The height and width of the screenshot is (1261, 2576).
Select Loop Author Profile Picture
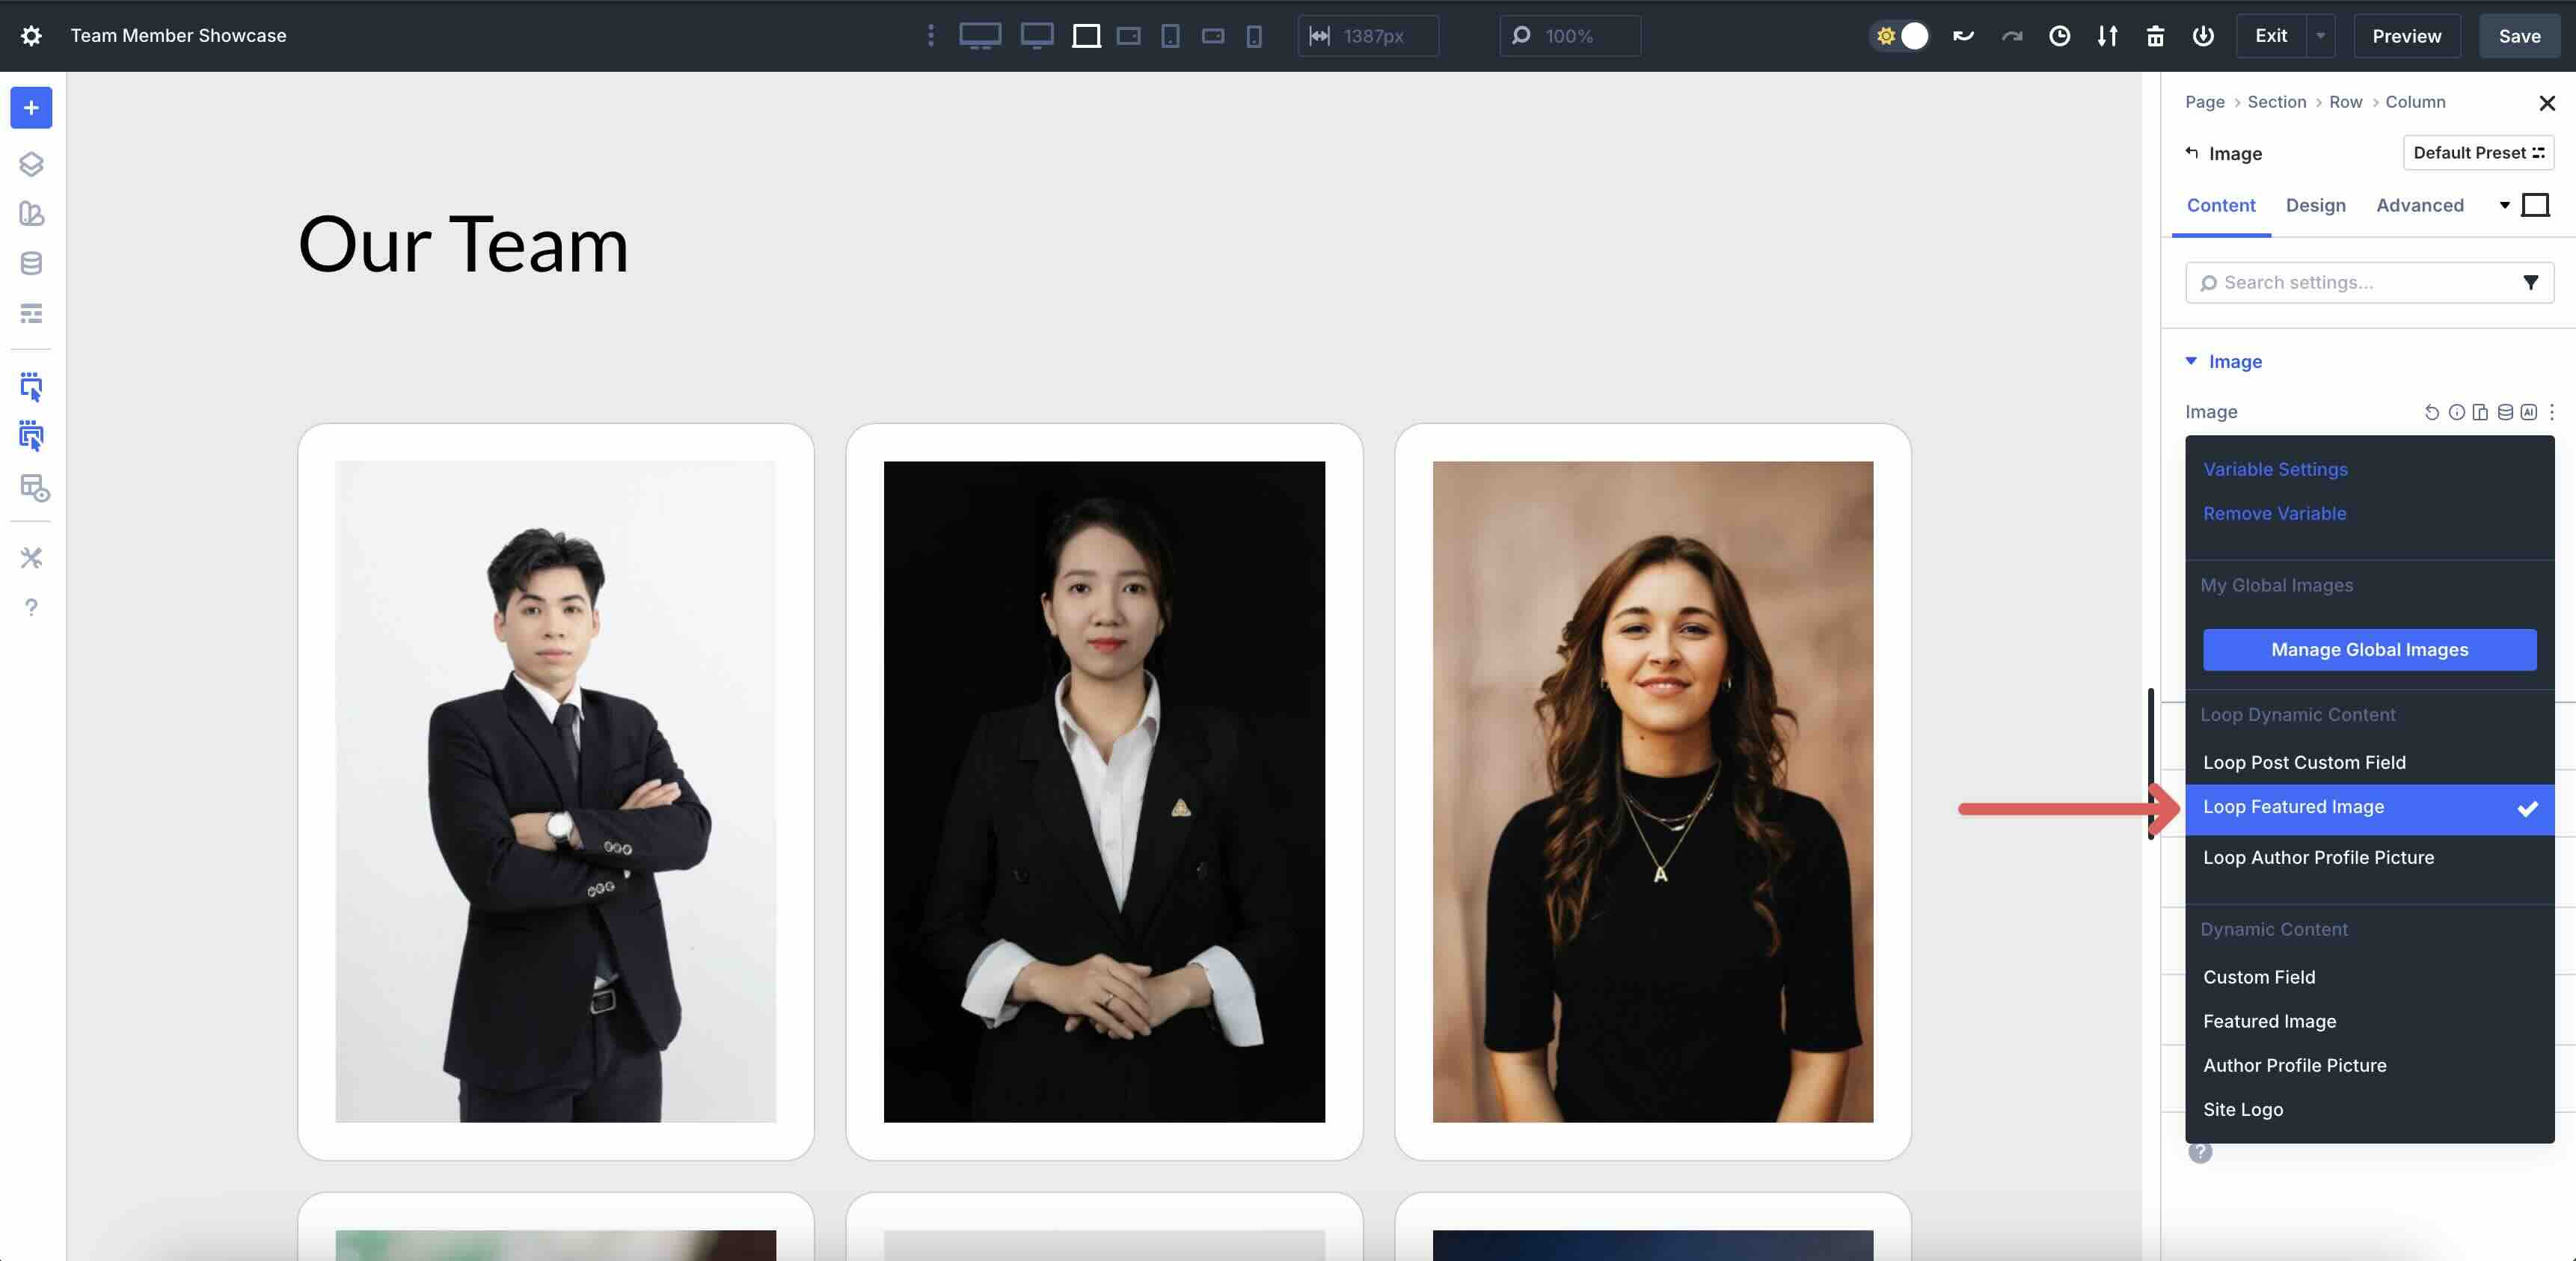coord(2318,857)
